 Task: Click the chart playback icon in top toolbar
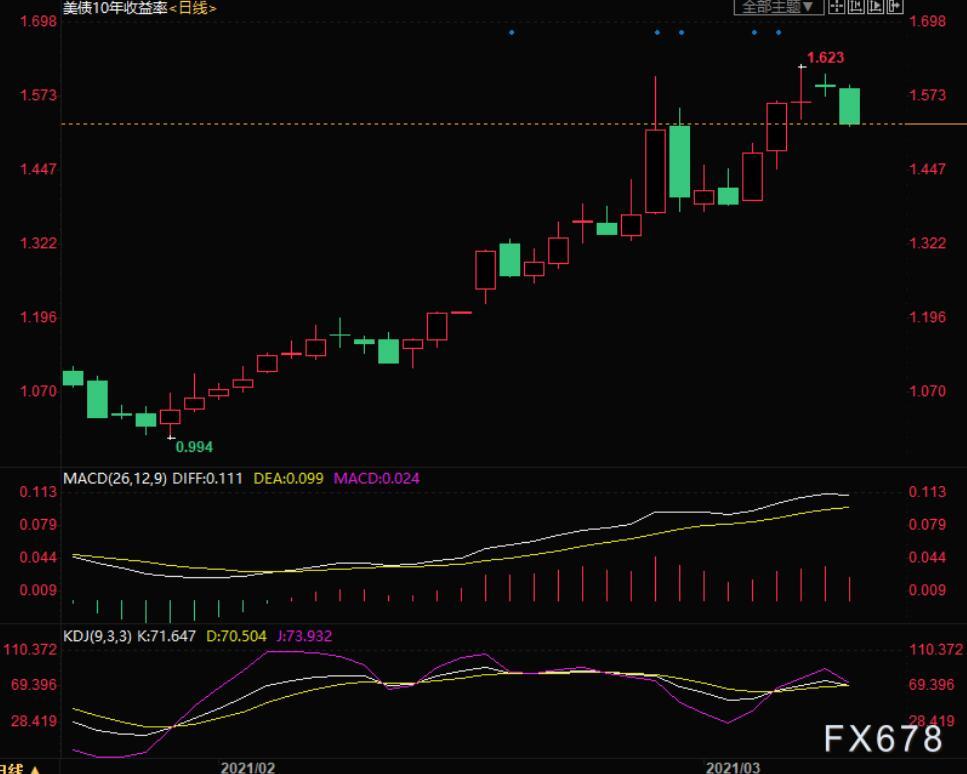[875, 7]
